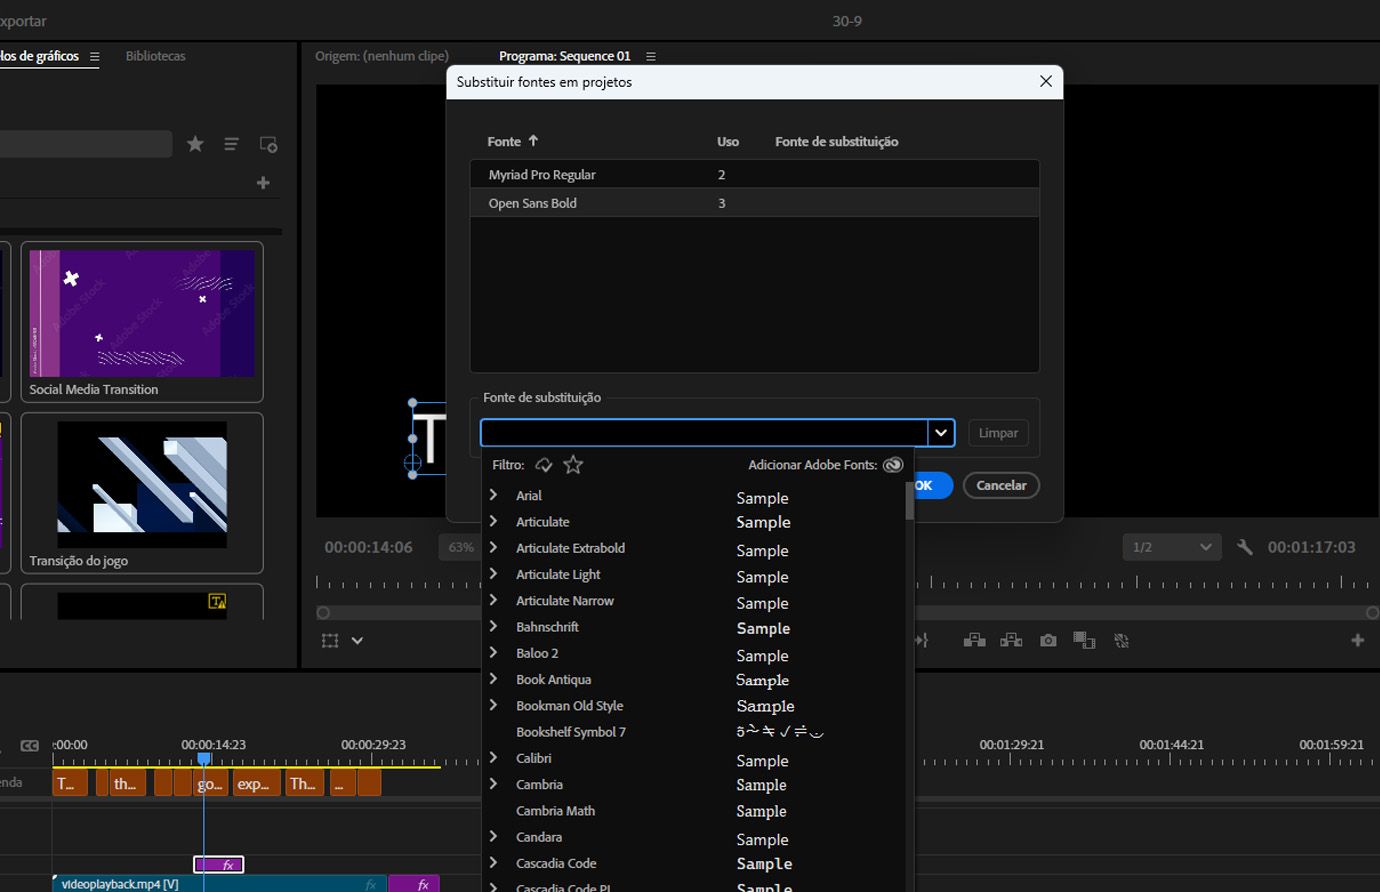Open the 1/2 playback resolution dropdown
Screen dimensions: 1380x892
click(1171, 547)
